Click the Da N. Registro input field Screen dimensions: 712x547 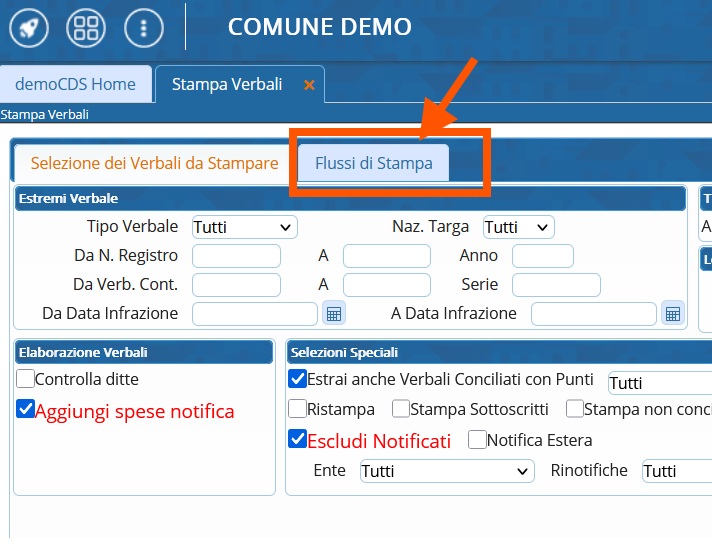[236, 256]
